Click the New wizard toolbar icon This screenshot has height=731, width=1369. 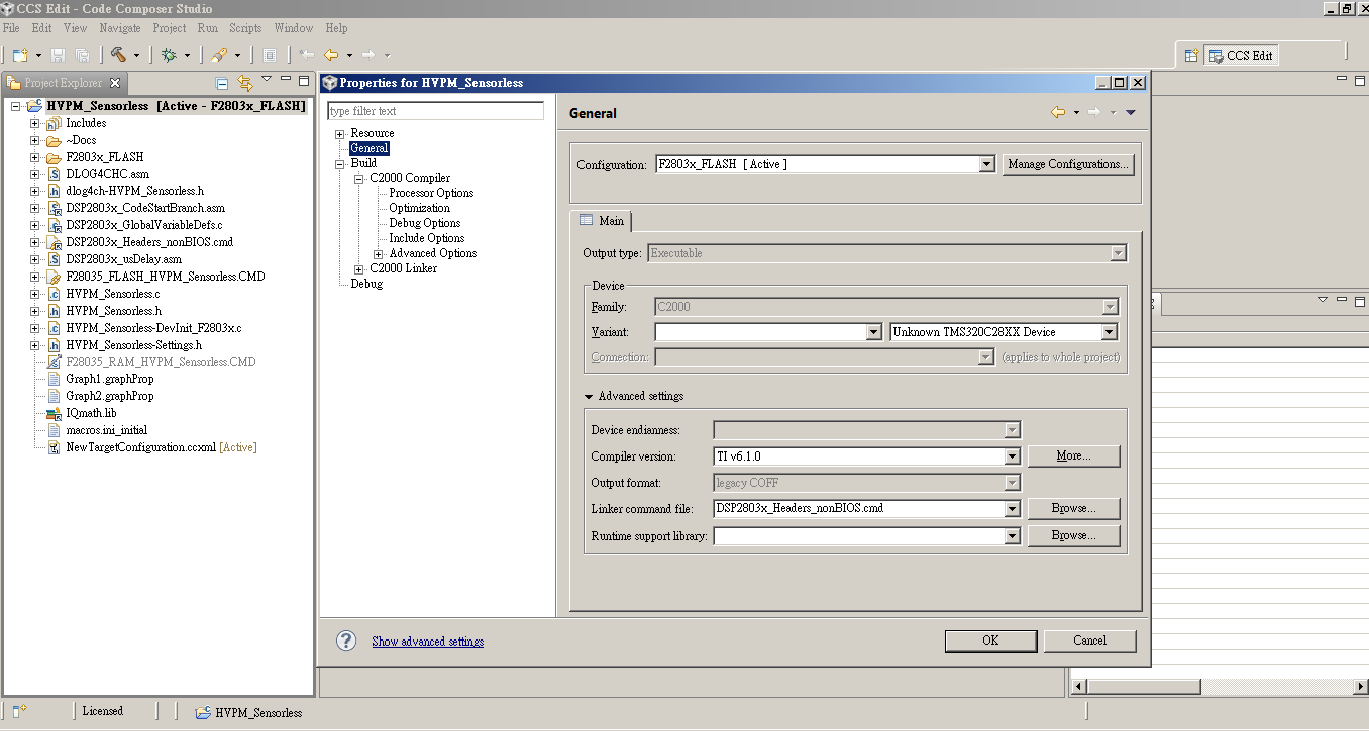pos(20,55)
